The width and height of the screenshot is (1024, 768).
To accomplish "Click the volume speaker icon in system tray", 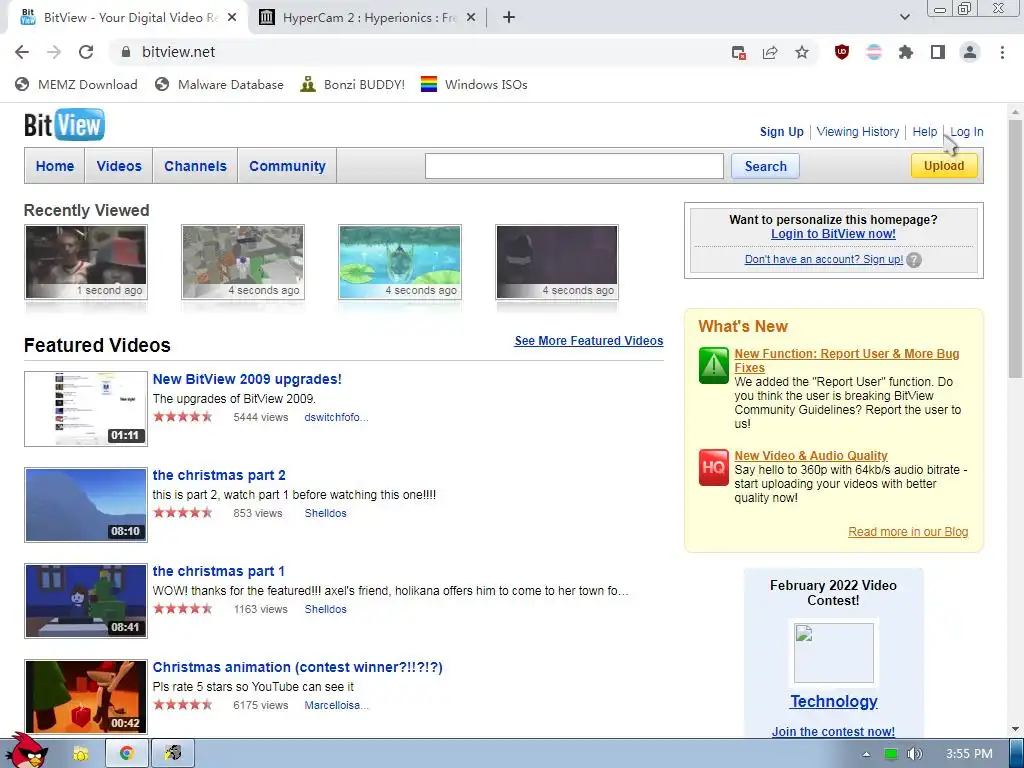I will tap(915, 754).
